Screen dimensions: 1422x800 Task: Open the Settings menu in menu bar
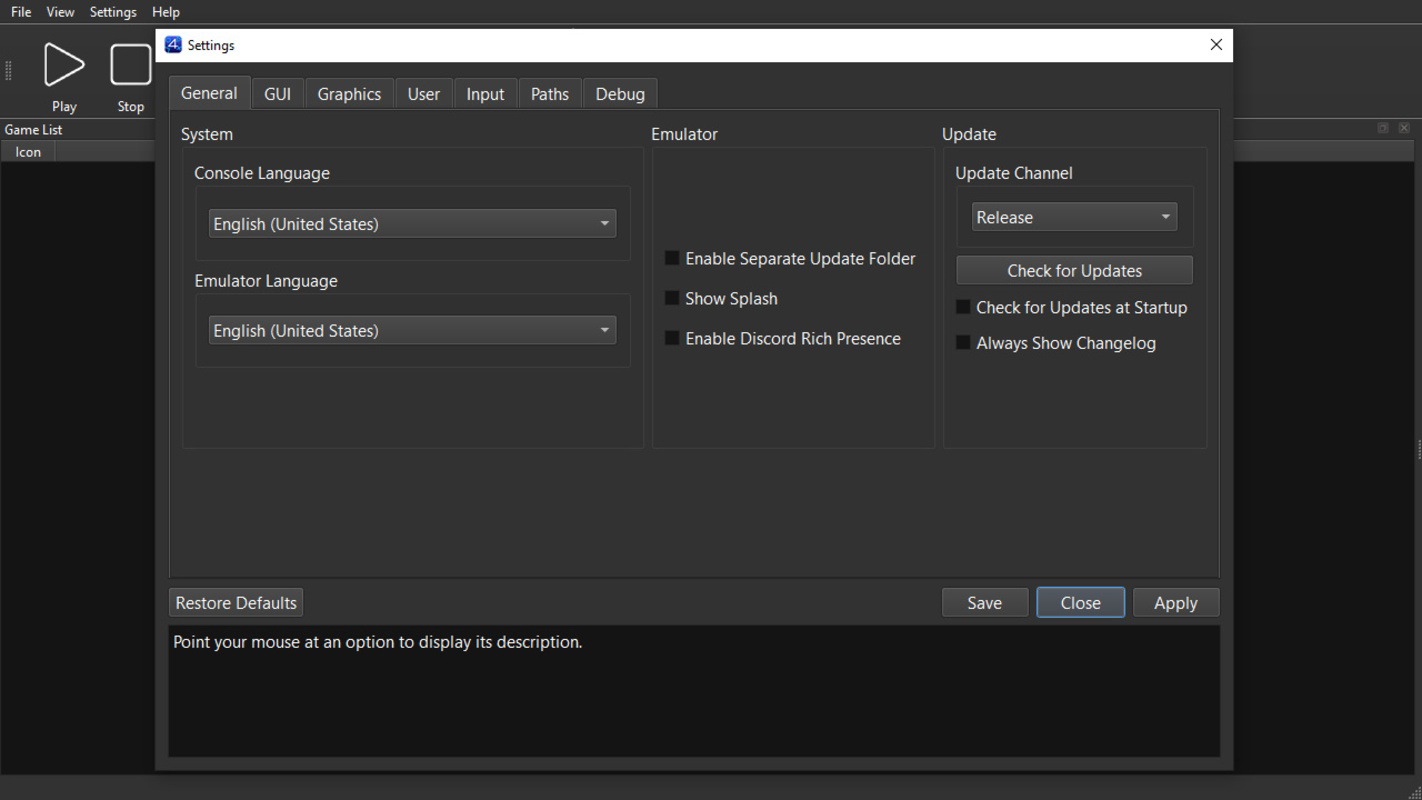point(113,12)
